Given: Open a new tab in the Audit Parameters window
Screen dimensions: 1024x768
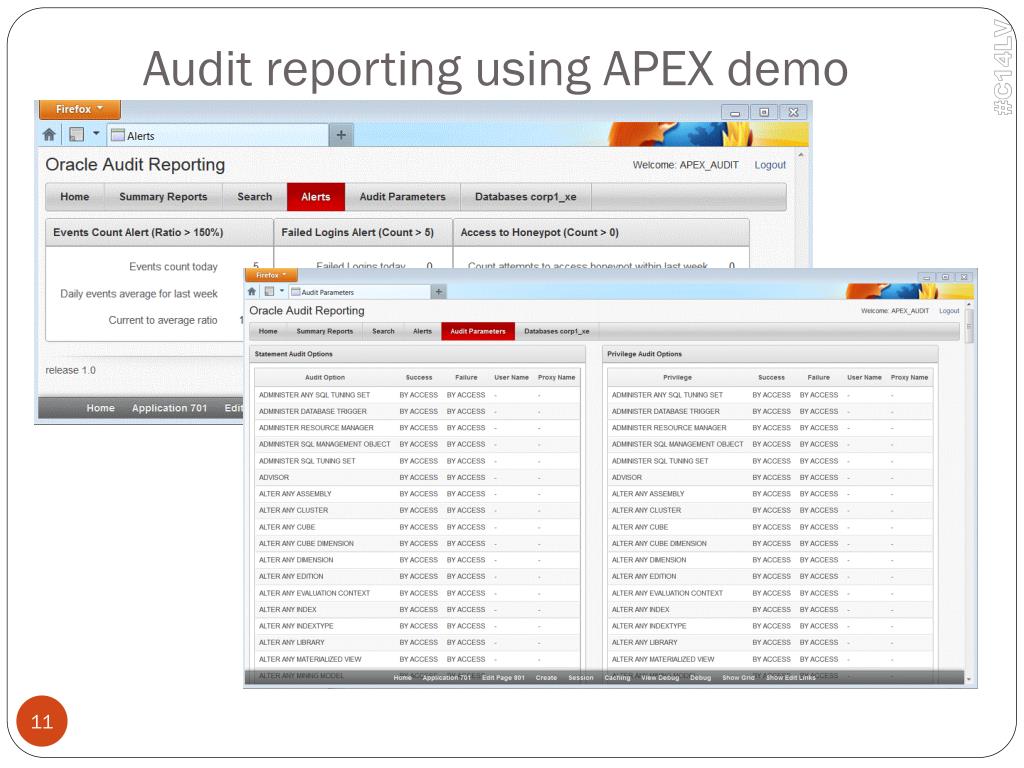Looking at the screenshot, I should [x=439, y=292].
